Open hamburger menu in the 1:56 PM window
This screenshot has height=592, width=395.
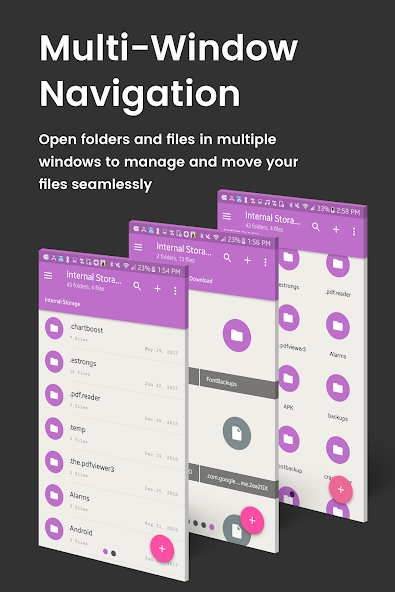tap(138, 247)
